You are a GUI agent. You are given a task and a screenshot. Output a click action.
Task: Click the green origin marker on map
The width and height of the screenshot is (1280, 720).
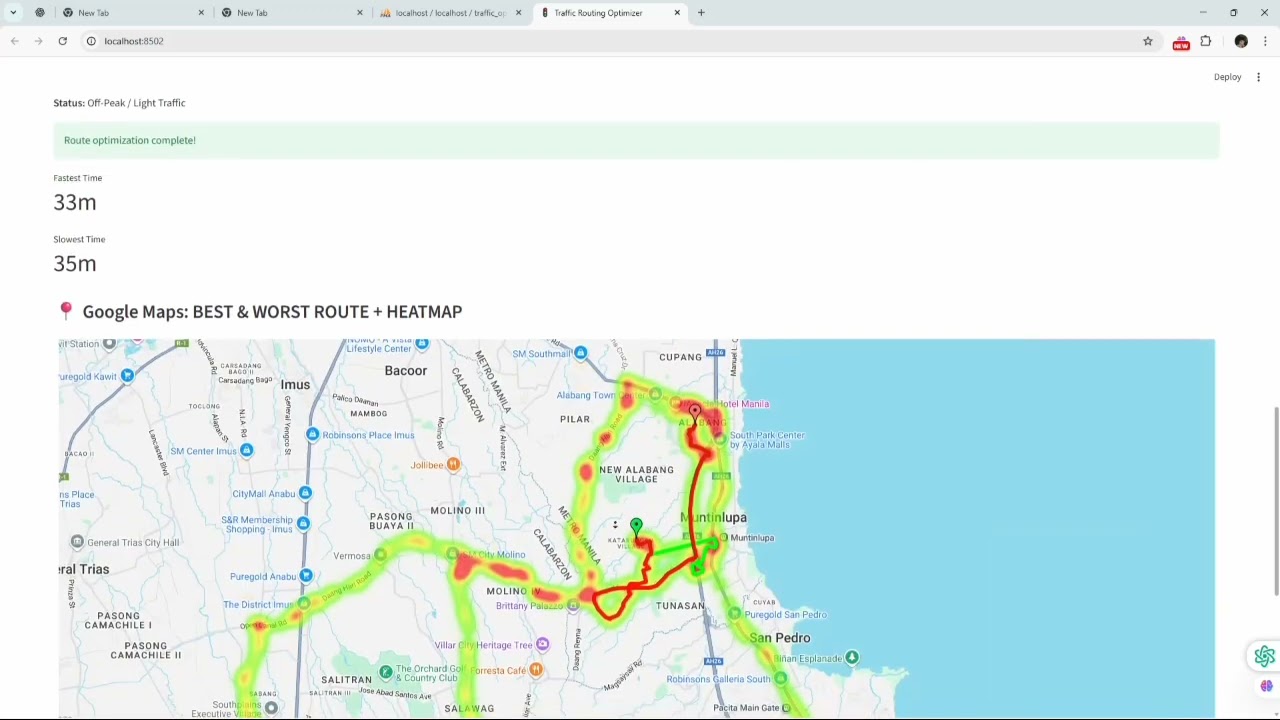click(636, 526)
